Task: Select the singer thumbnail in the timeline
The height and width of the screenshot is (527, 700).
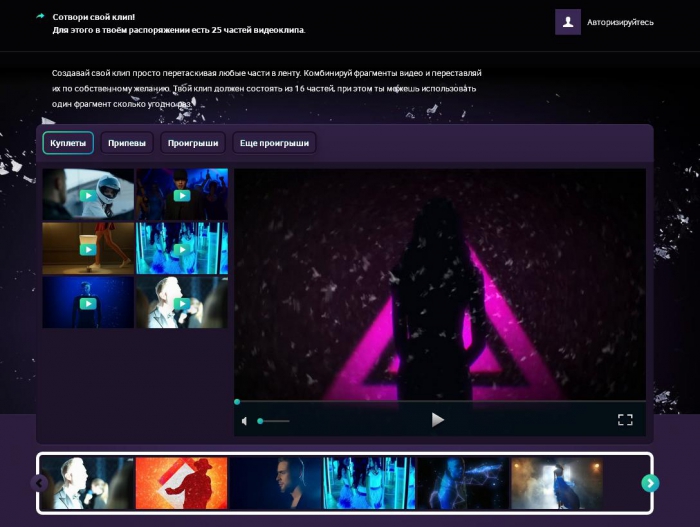Action: (x=87, y=483)
